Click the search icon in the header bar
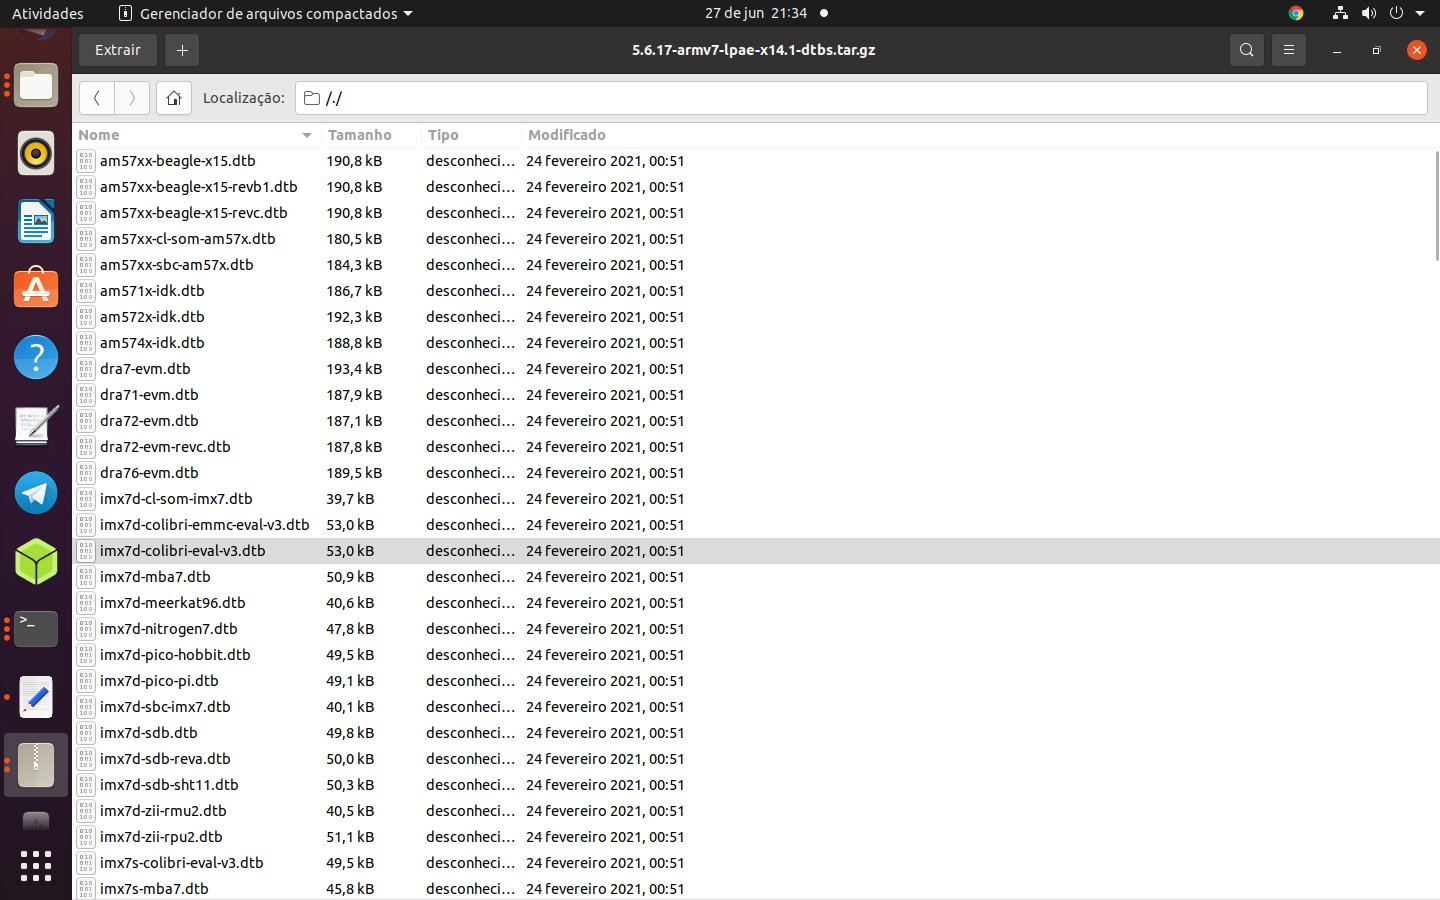 [x=1246, y=50]
